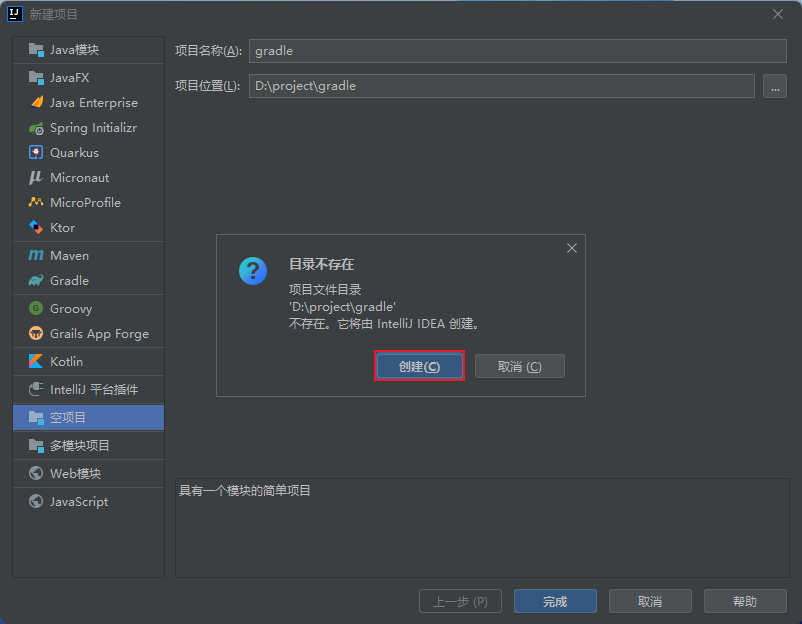Click the question mark icon in dialog
This screenshot has width=802, height=624.
click(253, 271)
